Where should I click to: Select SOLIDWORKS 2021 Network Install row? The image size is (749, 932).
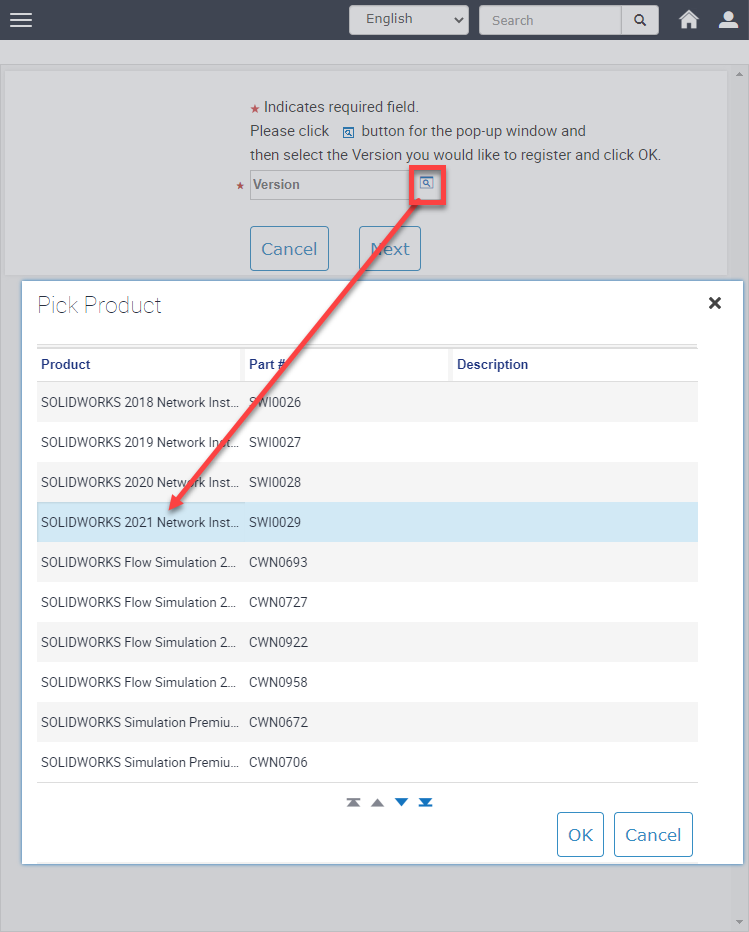[x=140, y=522]
